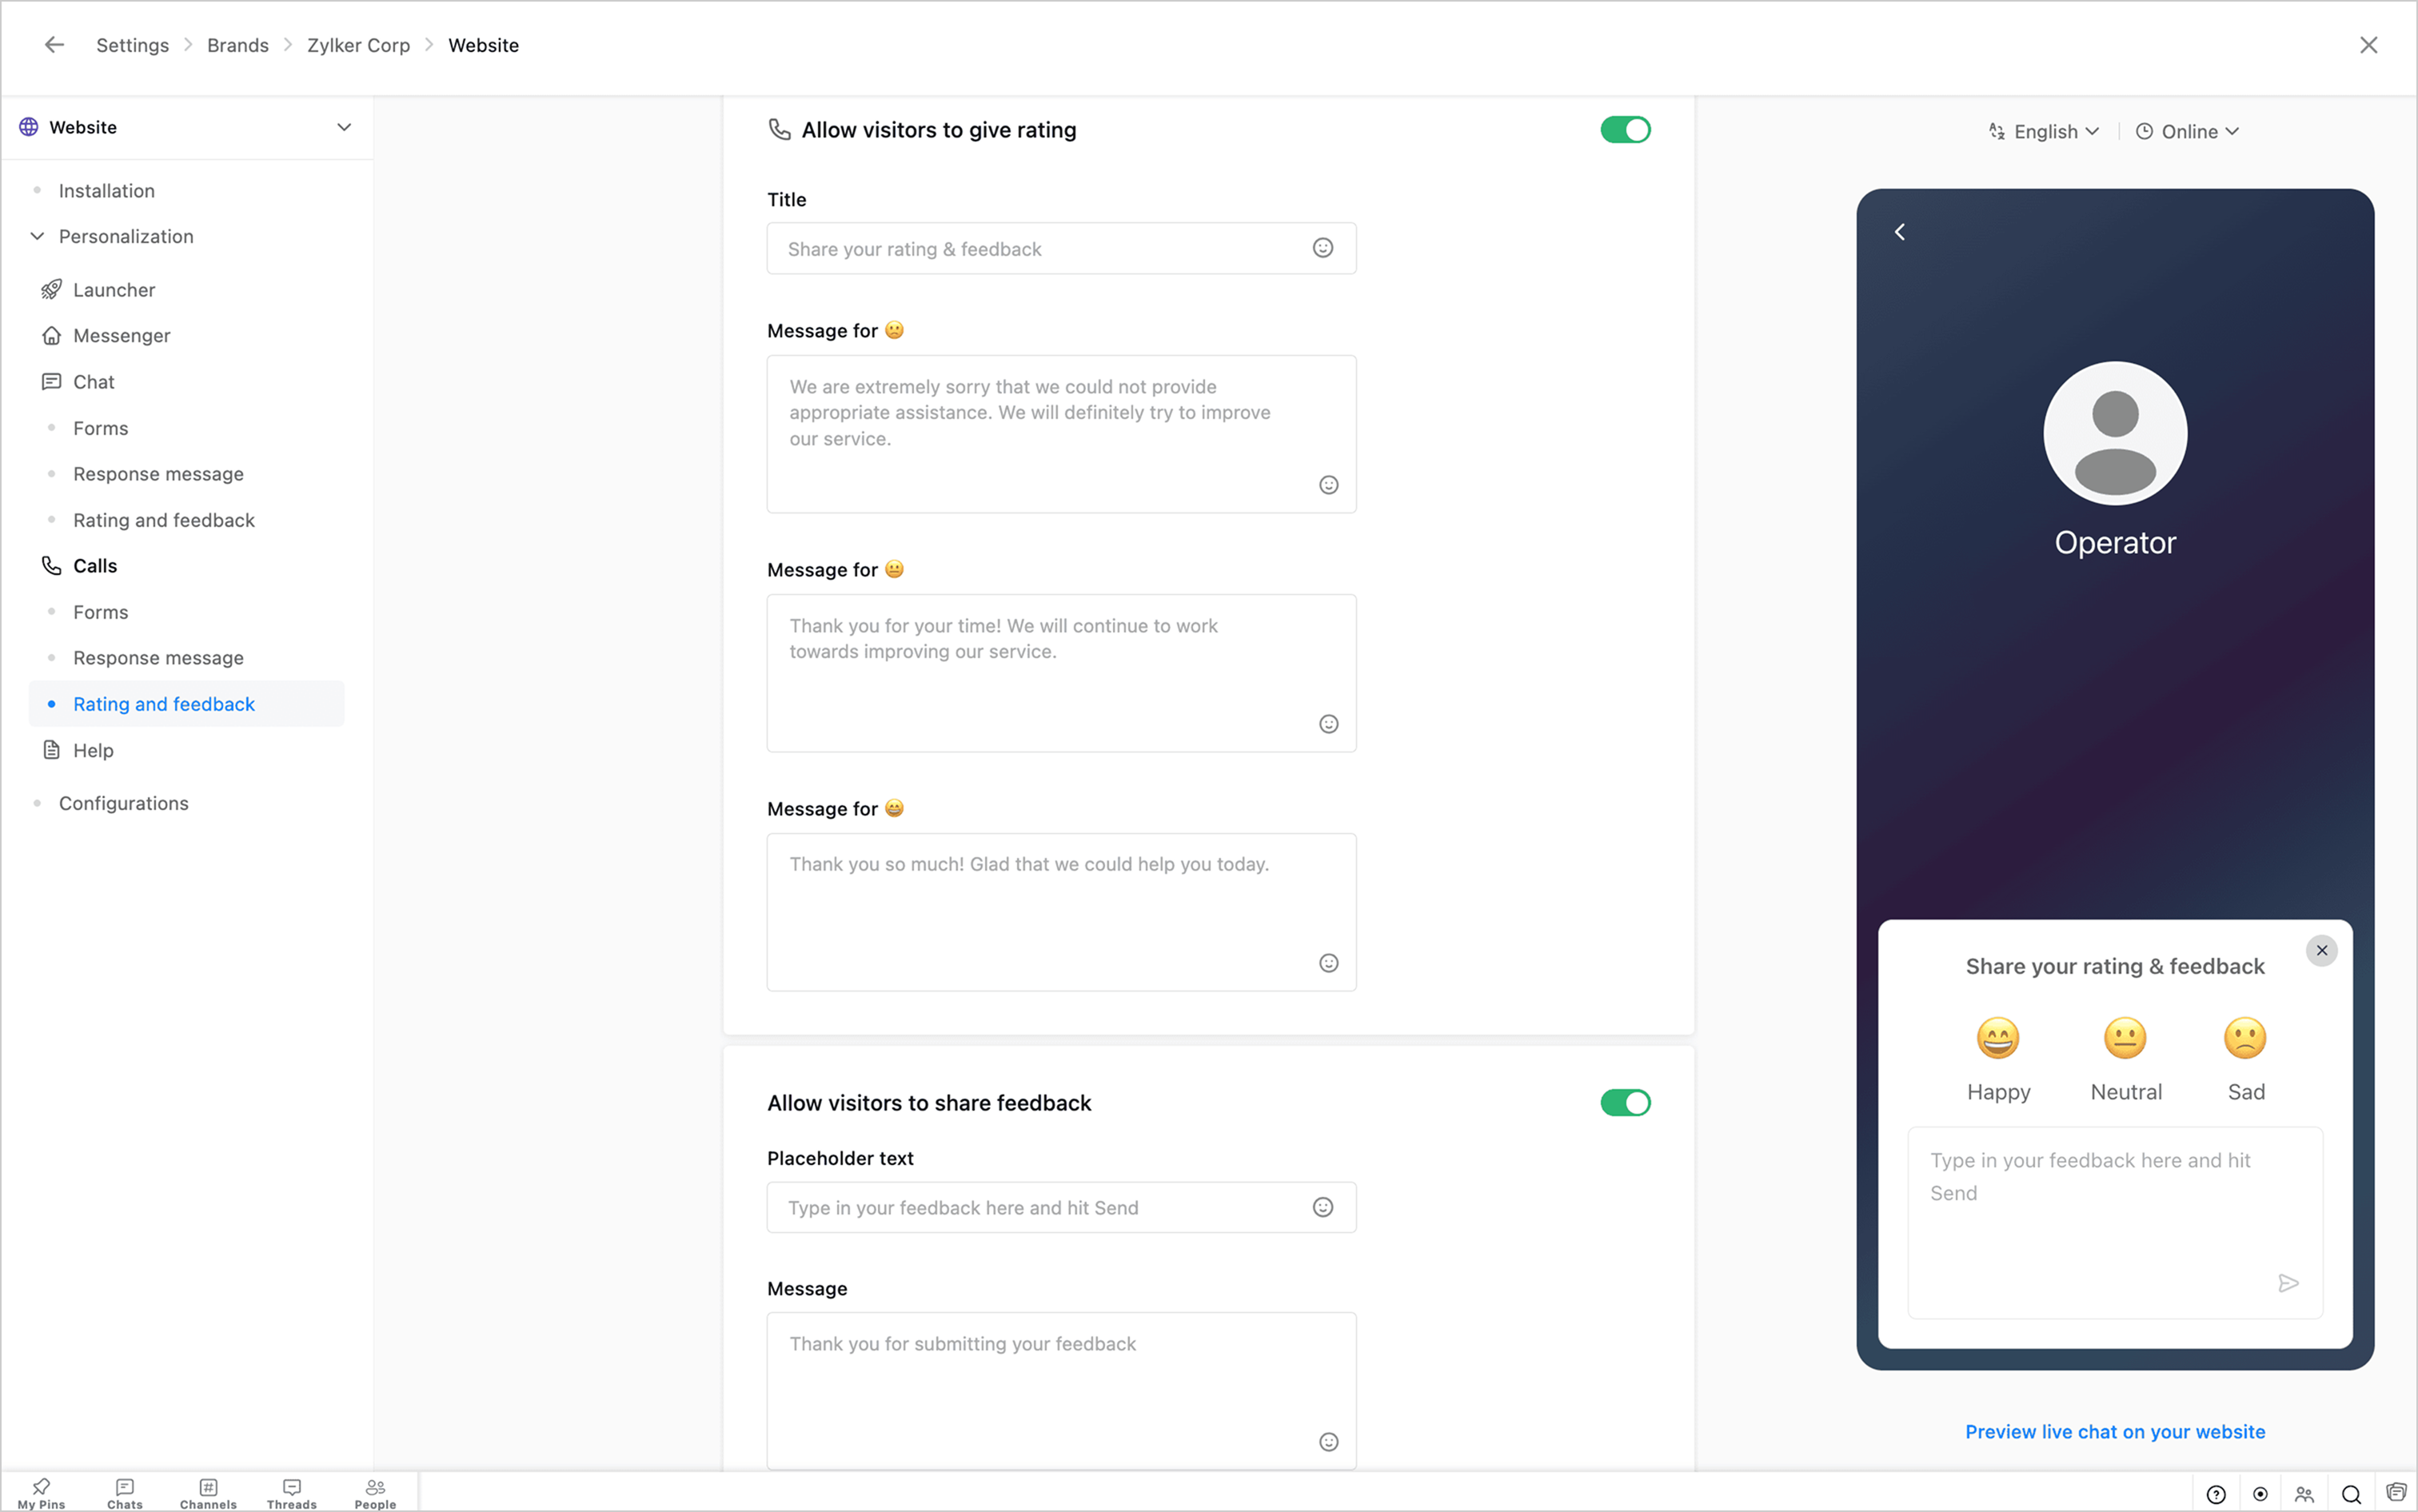2418x1512 pixels.
Task: Click the Sad emoji rating in preview
Action: [2244, 1039]
